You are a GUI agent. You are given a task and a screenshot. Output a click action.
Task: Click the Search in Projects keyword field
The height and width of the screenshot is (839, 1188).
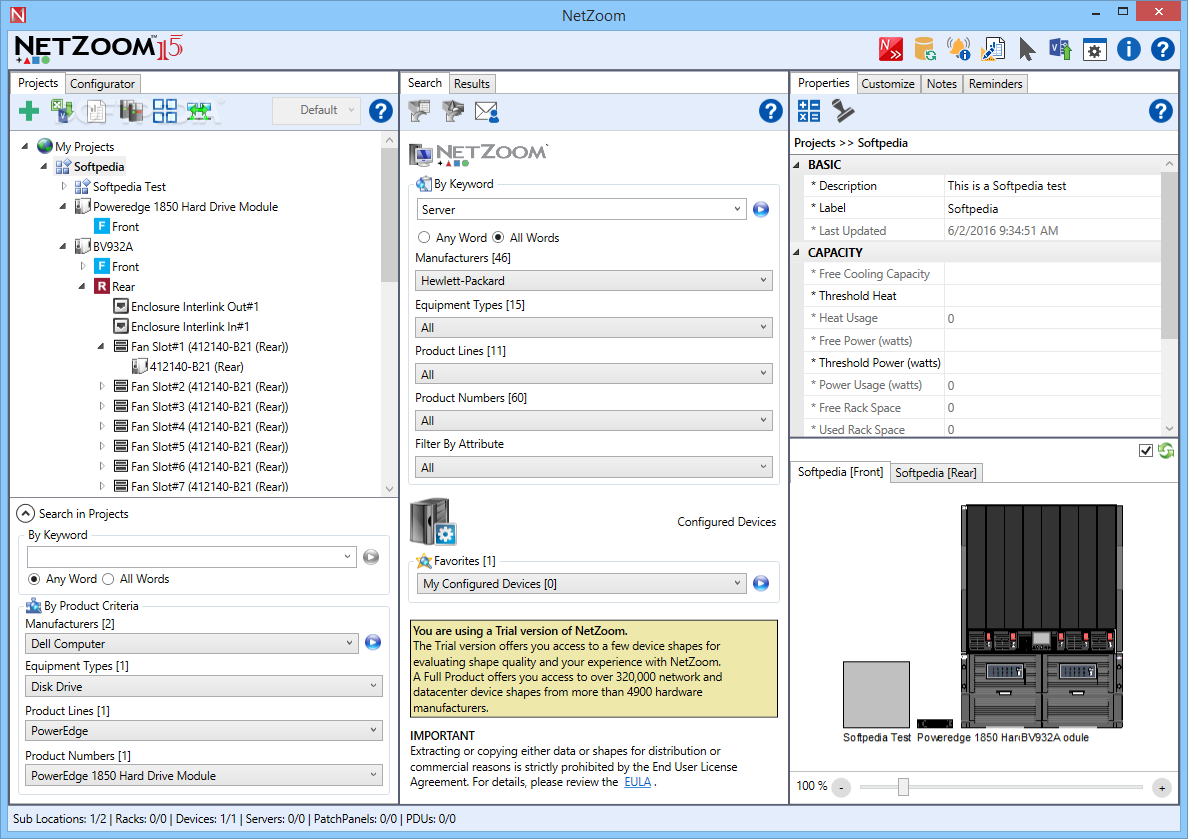tap(192, 557)
